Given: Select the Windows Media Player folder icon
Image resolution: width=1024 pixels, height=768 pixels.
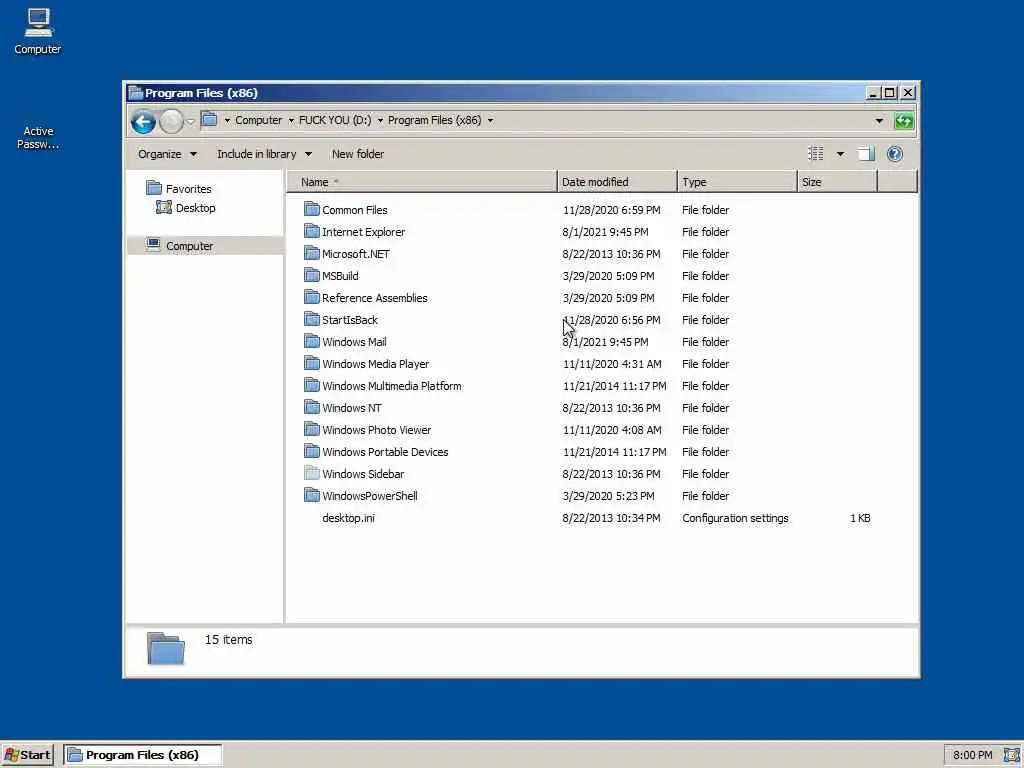Looking at the screenshot, I should coord(312,363).
